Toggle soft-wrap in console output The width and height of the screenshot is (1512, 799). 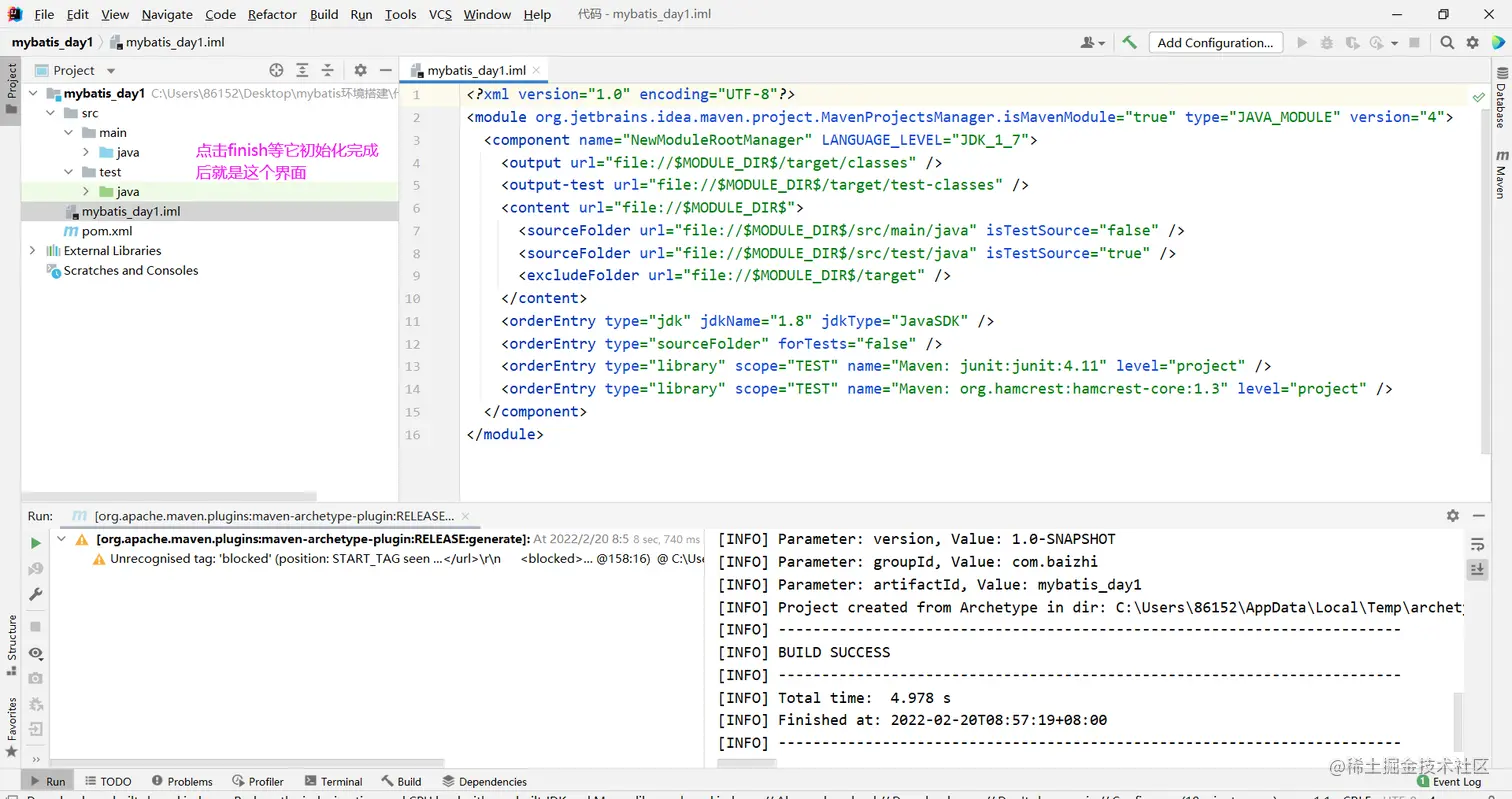pyautogui.click(x=1477, y=544)
